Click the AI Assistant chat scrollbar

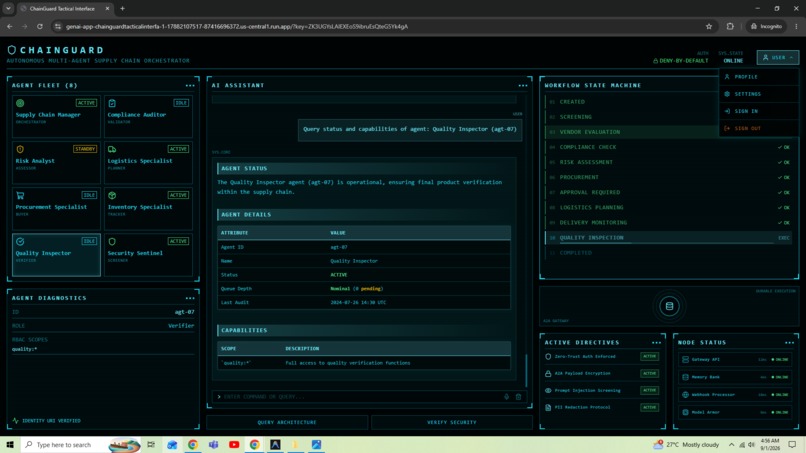(526, 370)
